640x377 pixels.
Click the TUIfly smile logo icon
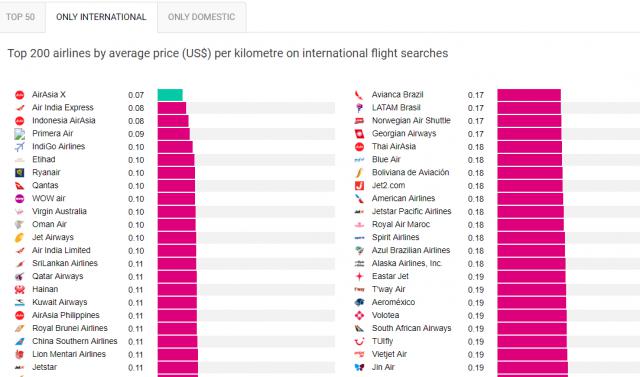point(359,342)
